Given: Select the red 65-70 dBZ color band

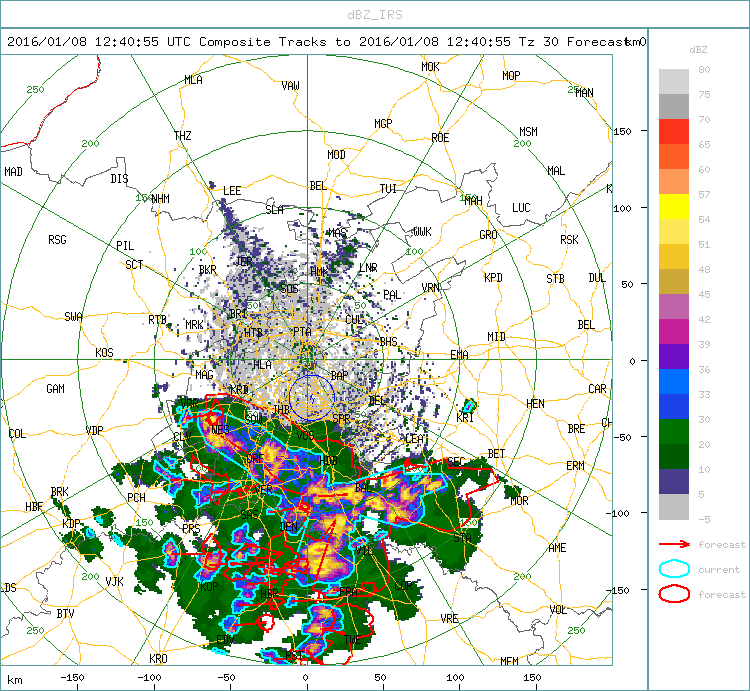Looking at the screenshot, I should (674, 132).
